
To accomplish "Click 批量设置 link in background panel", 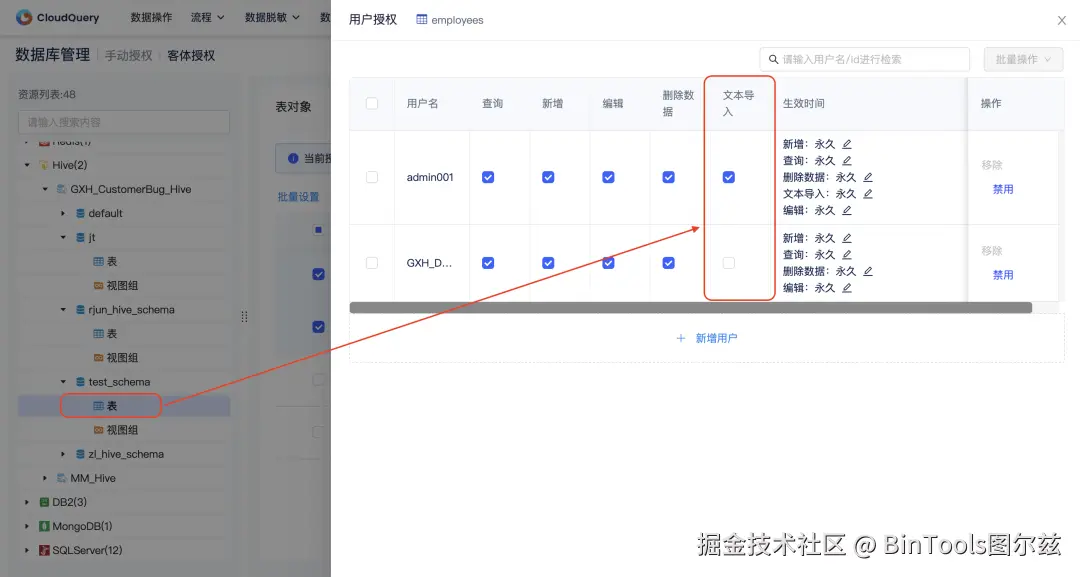I will (298, 197).
